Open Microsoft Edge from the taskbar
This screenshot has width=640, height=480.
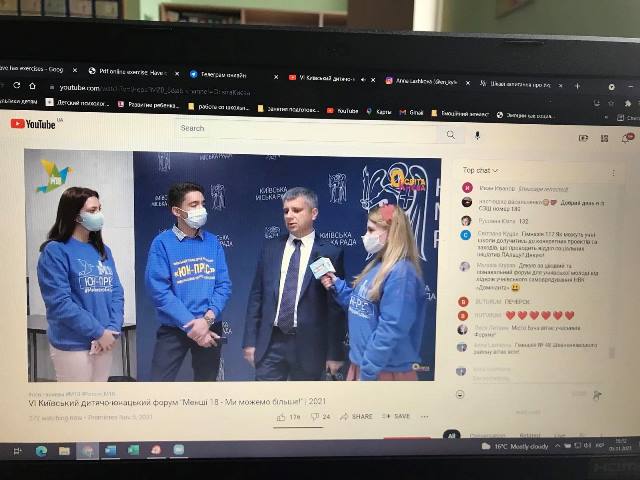[42, 451]
